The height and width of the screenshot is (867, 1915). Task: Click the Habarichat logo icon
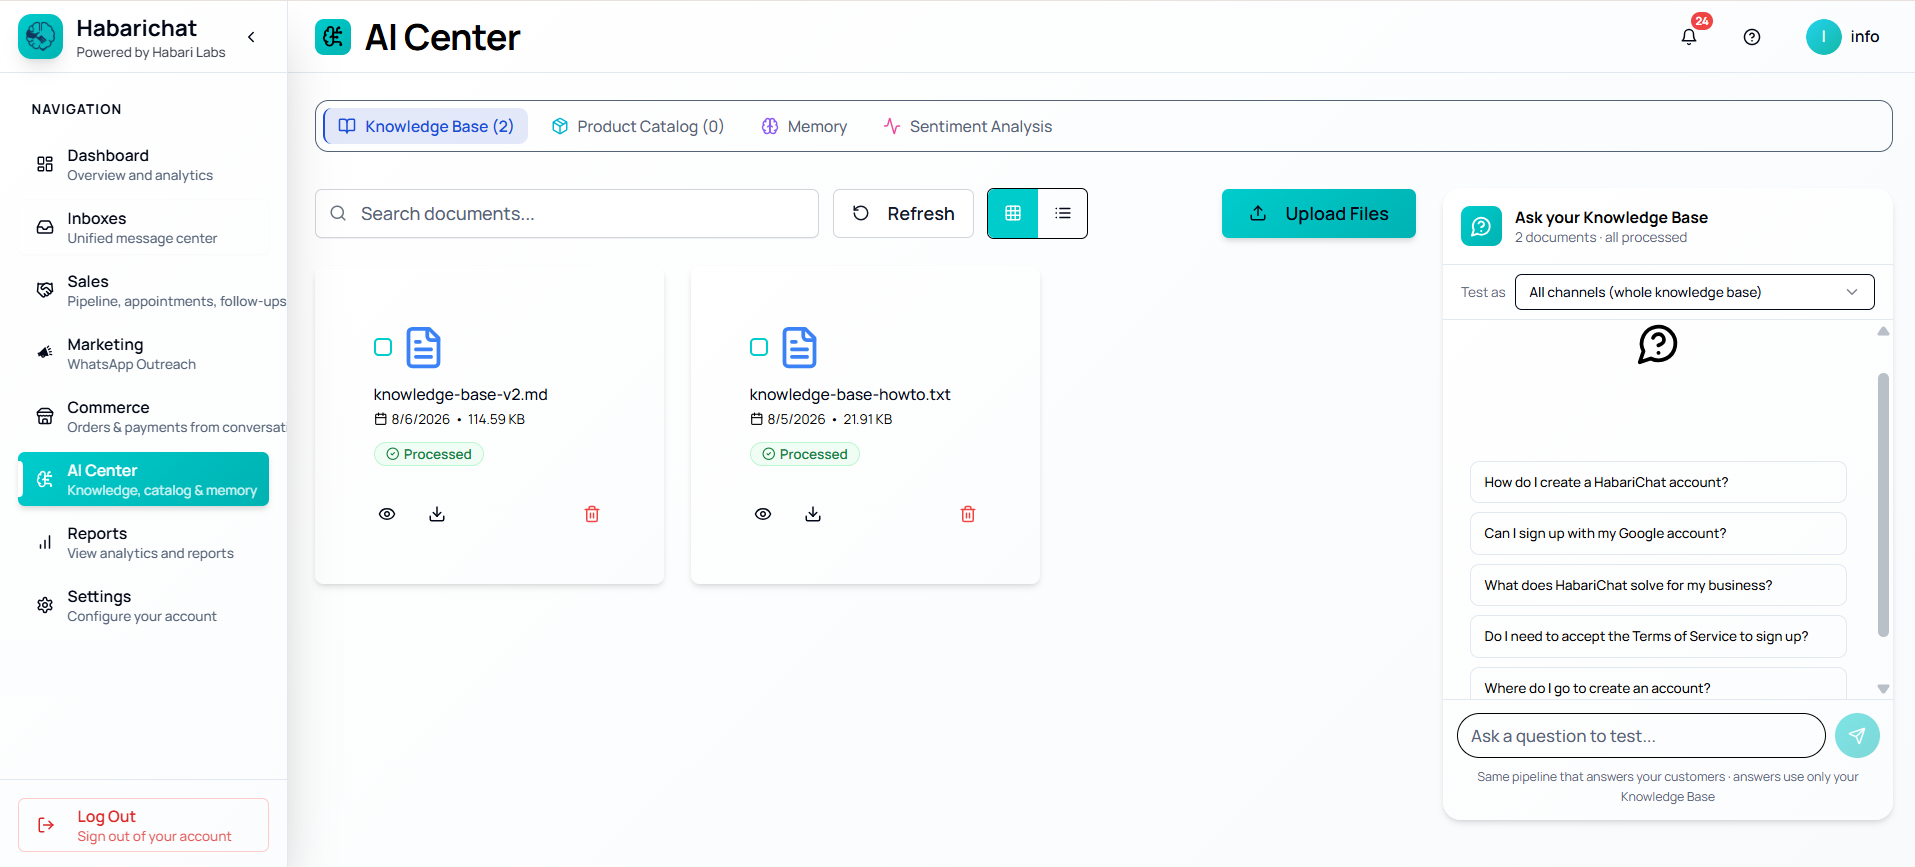[40, 37]
